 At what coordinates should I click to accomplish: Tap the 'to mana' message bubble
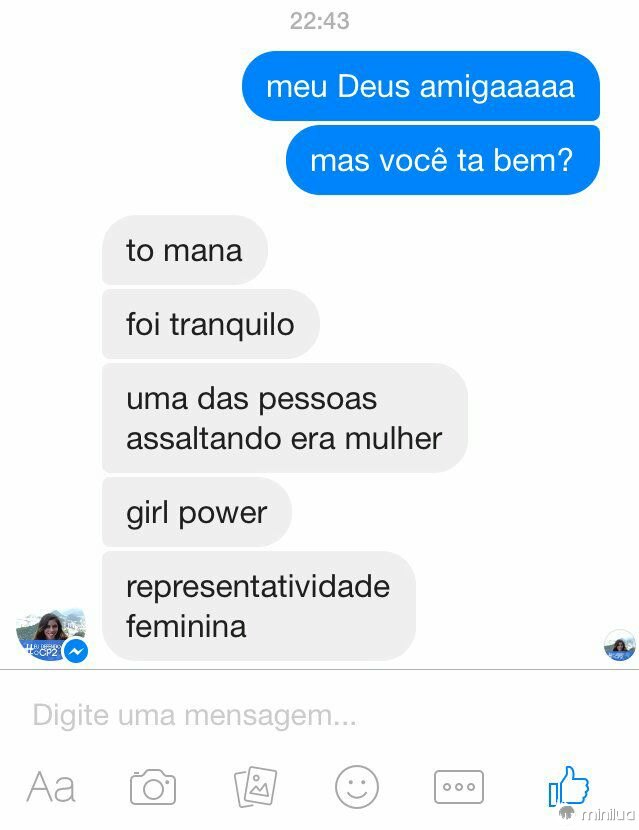[185, 250]
